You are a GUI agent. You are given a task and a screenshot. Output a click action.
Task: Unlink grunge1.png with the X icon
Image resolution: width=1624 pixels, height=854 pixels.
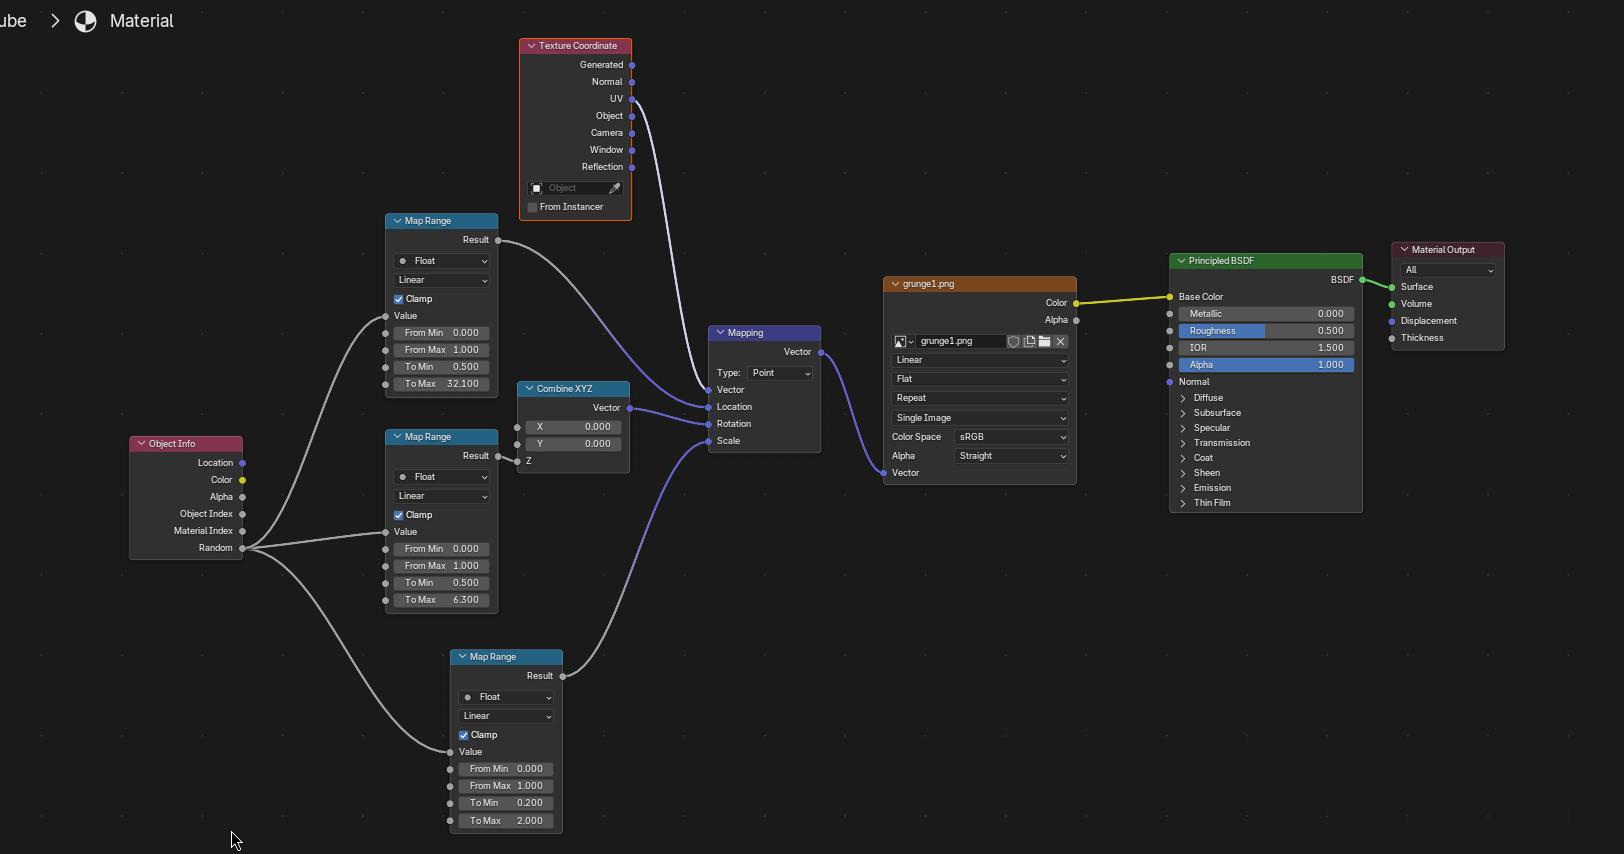(x=1061, y=341)
